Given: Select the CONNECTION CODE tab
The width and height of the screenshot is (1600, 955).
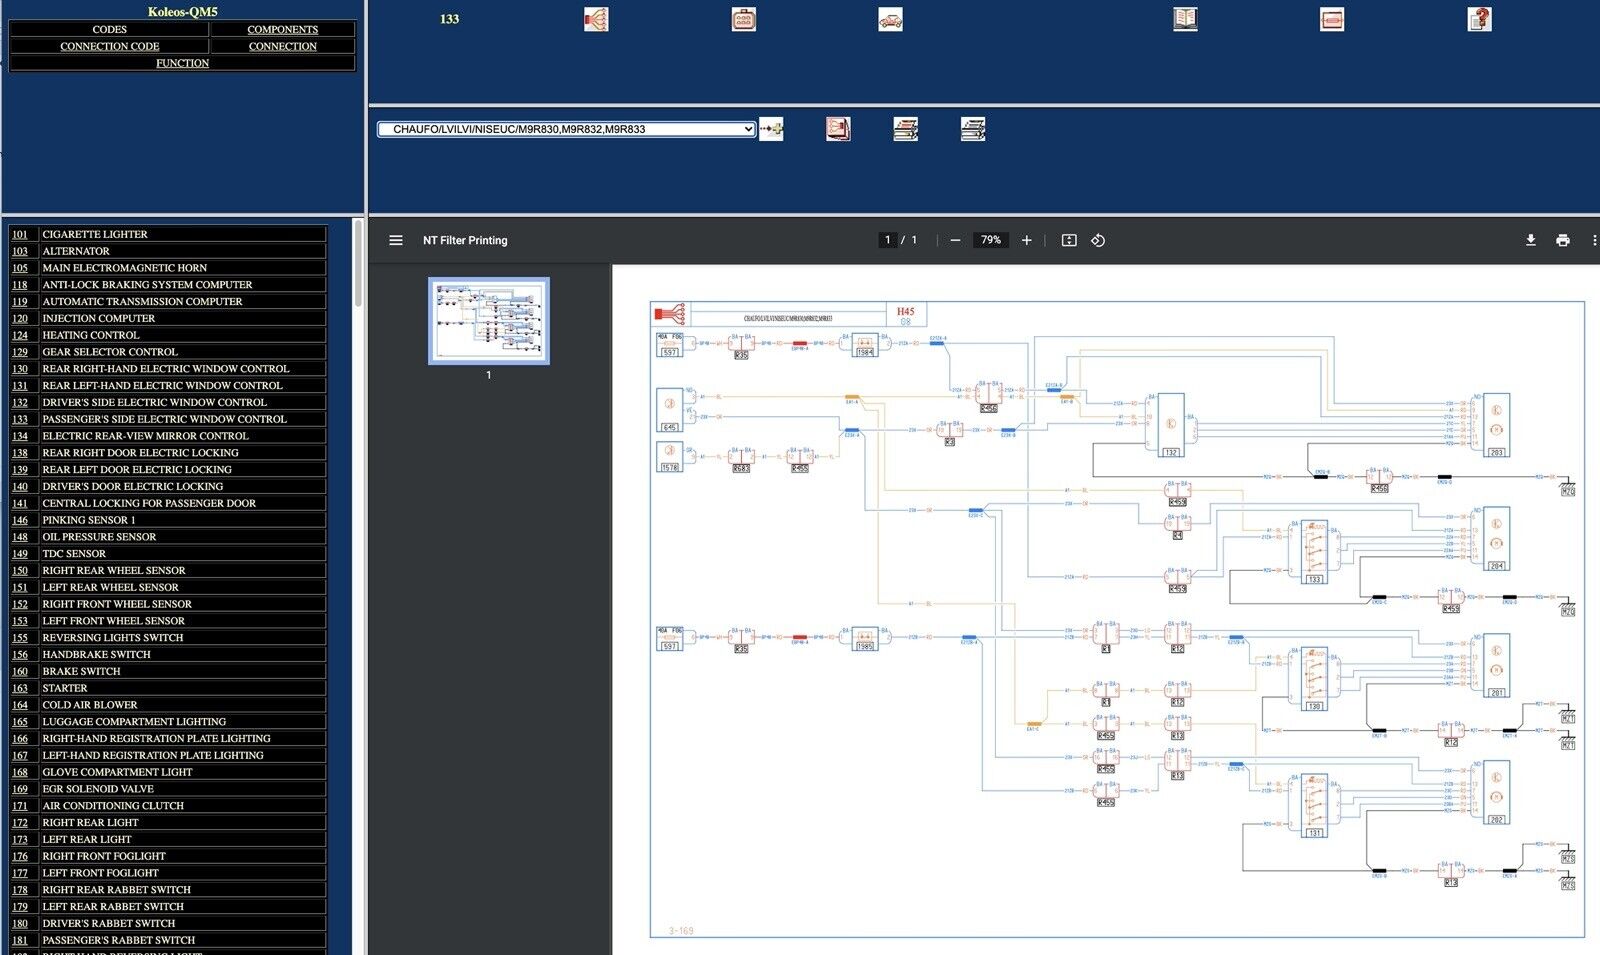Looking at the screenshot, I should (x=109, y=46).
